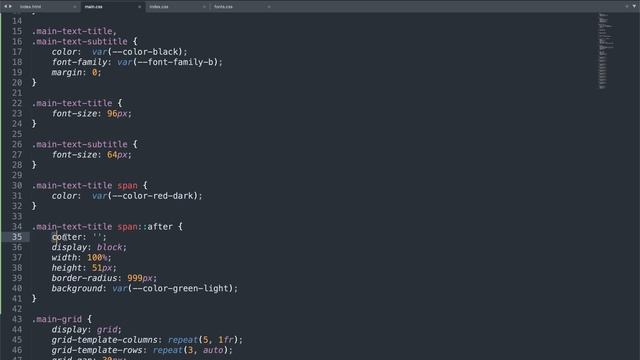Click line number 35 in the gutter
Viewport: 640px width, 360px height.
click(17, 237)
